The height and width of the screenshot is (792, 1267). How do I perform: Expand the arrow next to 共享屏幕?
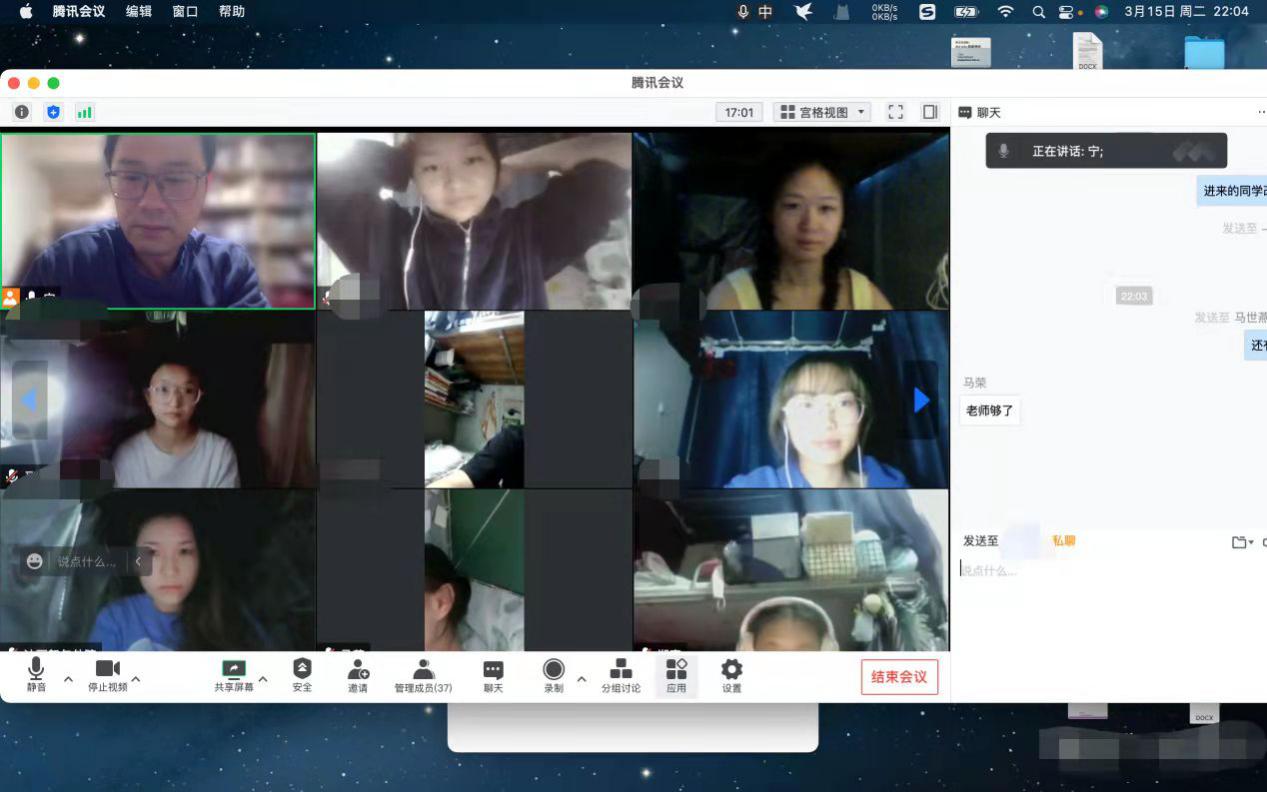pyautogui.click(x=263, y=679)
